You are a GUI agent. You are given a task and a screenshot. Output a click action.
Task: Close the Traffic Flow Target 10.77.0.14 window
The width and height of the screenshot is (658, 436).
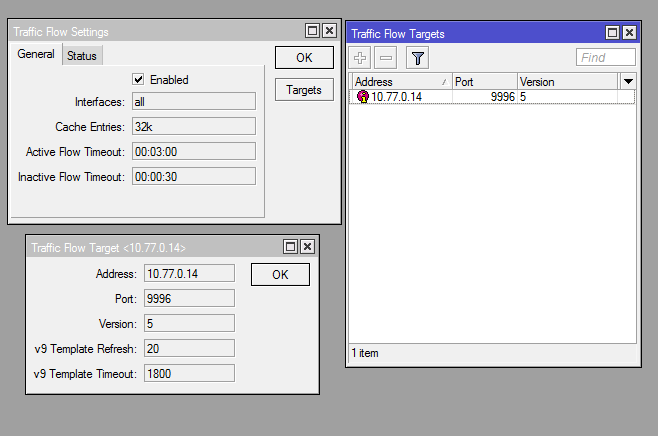click(308, 247)
